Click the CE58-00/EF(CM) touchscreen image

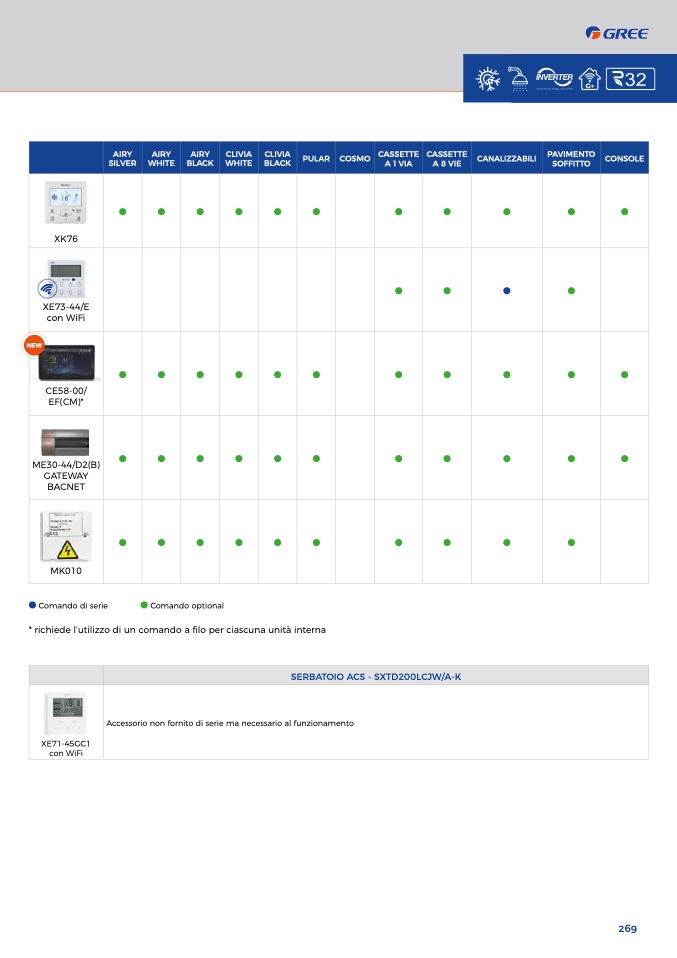click(67, 363)
